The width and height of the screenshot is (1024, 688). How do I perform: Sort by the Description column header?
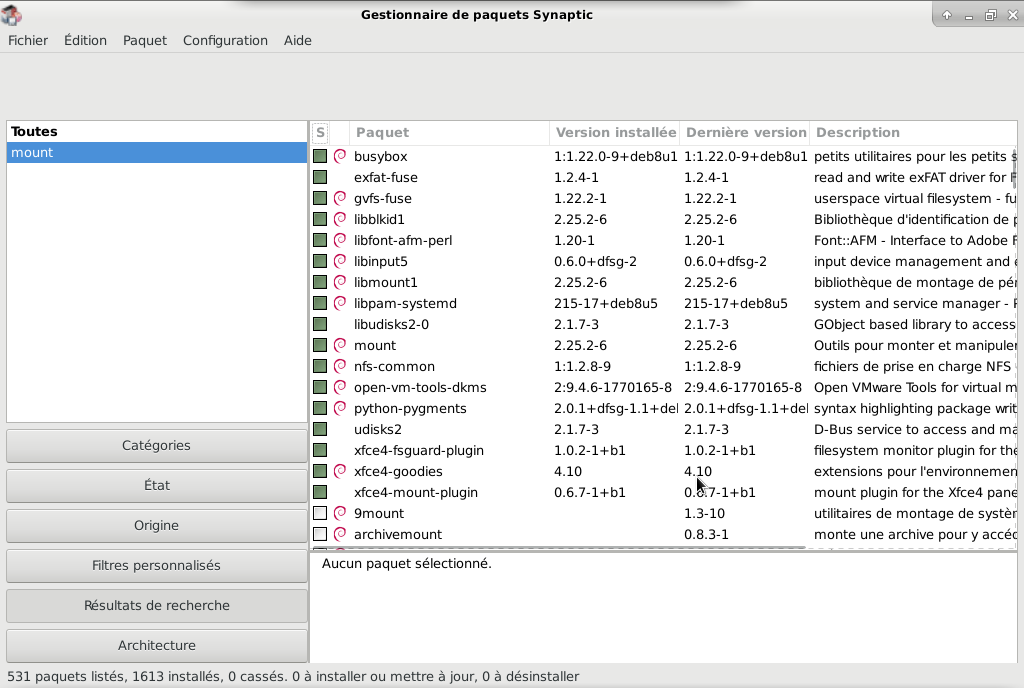[913, 133]
